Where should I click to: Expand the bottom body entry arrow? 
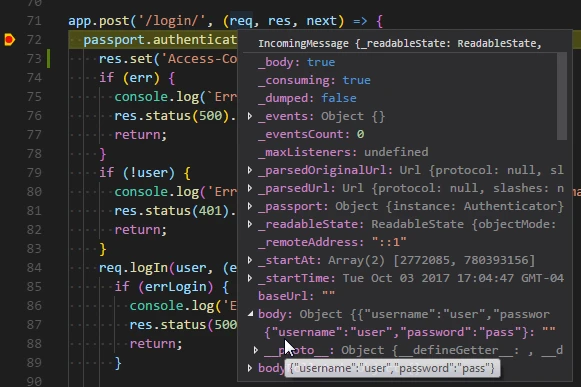coord(250,368)
